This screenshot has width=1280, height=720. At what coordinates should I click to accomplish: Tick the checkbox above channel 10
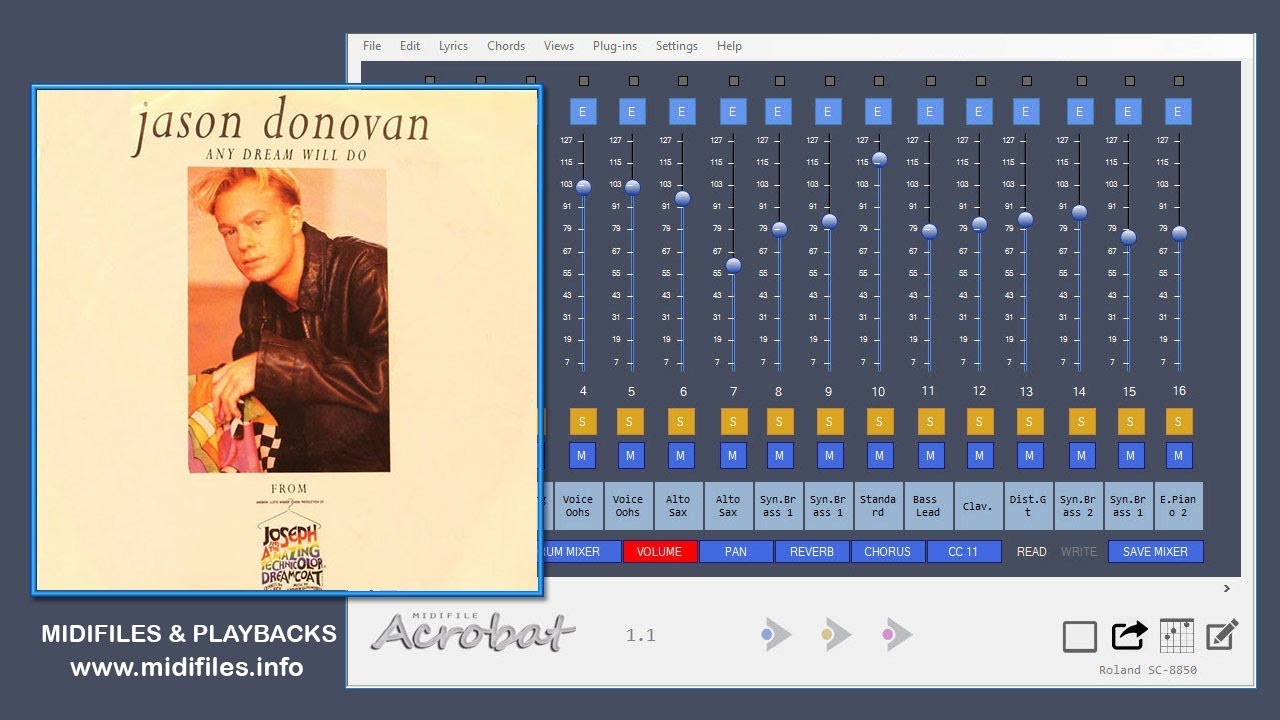tap(880, 81)
